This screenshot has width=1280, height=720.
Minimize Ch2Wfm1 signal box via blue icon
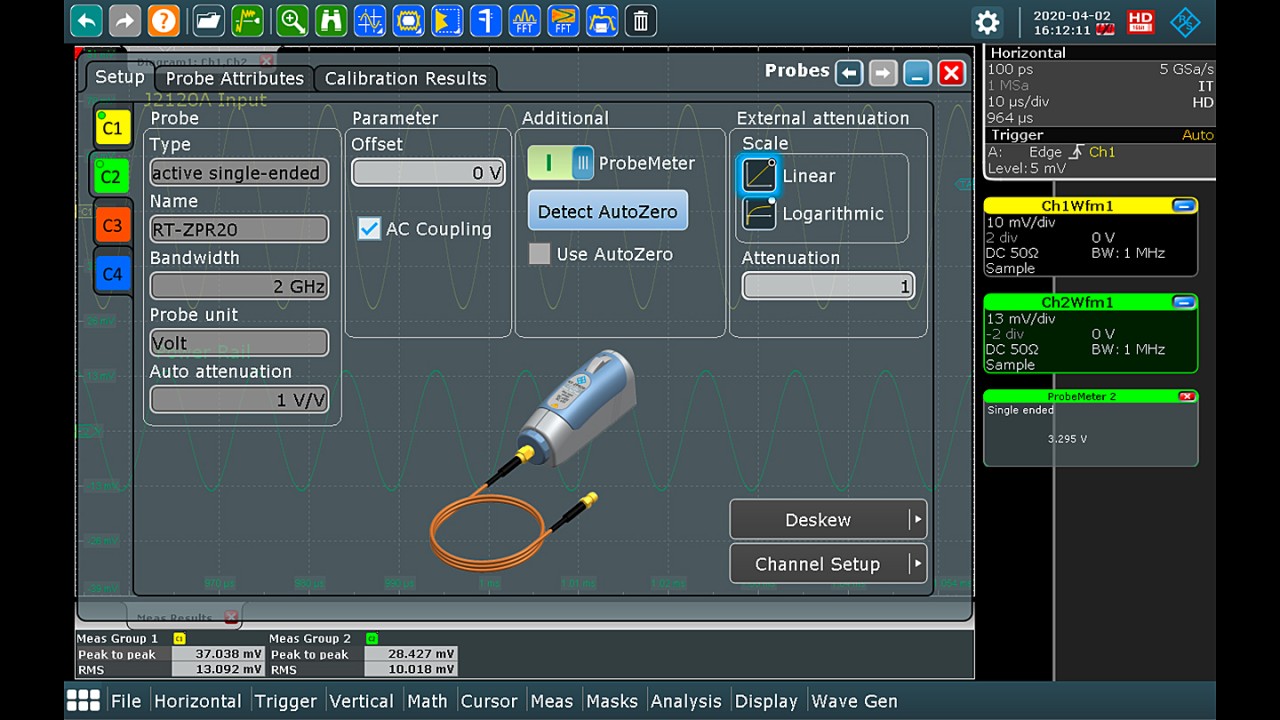point(1183,301)
